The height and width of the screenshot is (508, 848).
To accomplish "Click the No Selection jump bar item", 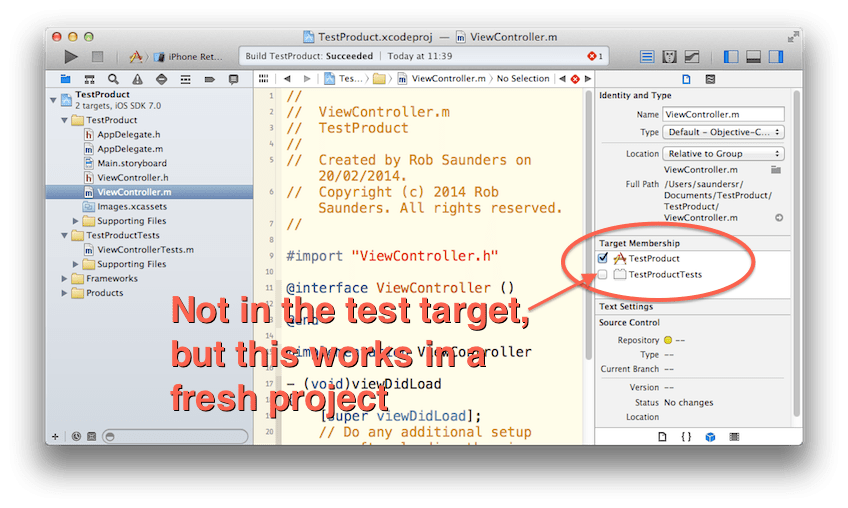I will tap(523, 79).
